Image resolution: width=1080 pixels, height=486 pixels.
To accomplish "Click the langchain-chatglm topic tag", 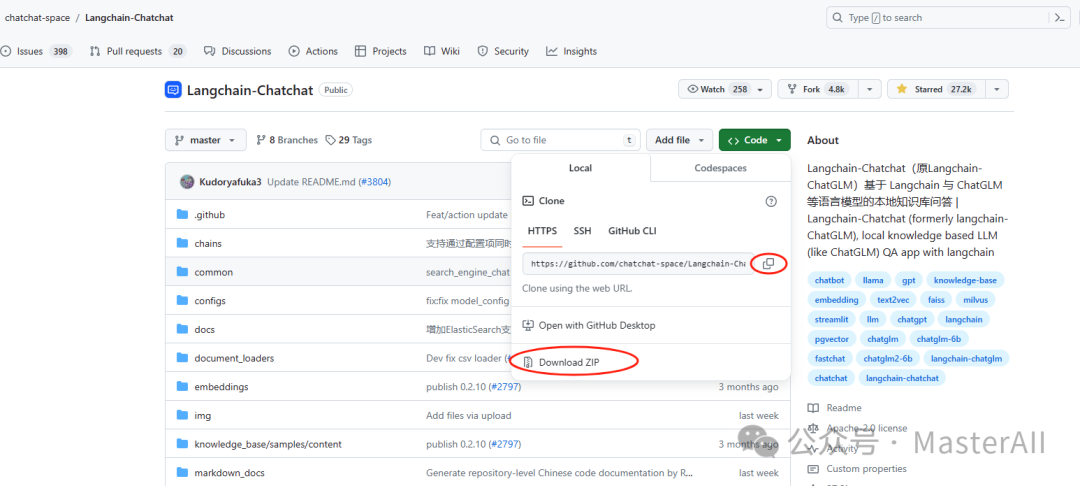I will pyautogui.click(x=966, y=358).
